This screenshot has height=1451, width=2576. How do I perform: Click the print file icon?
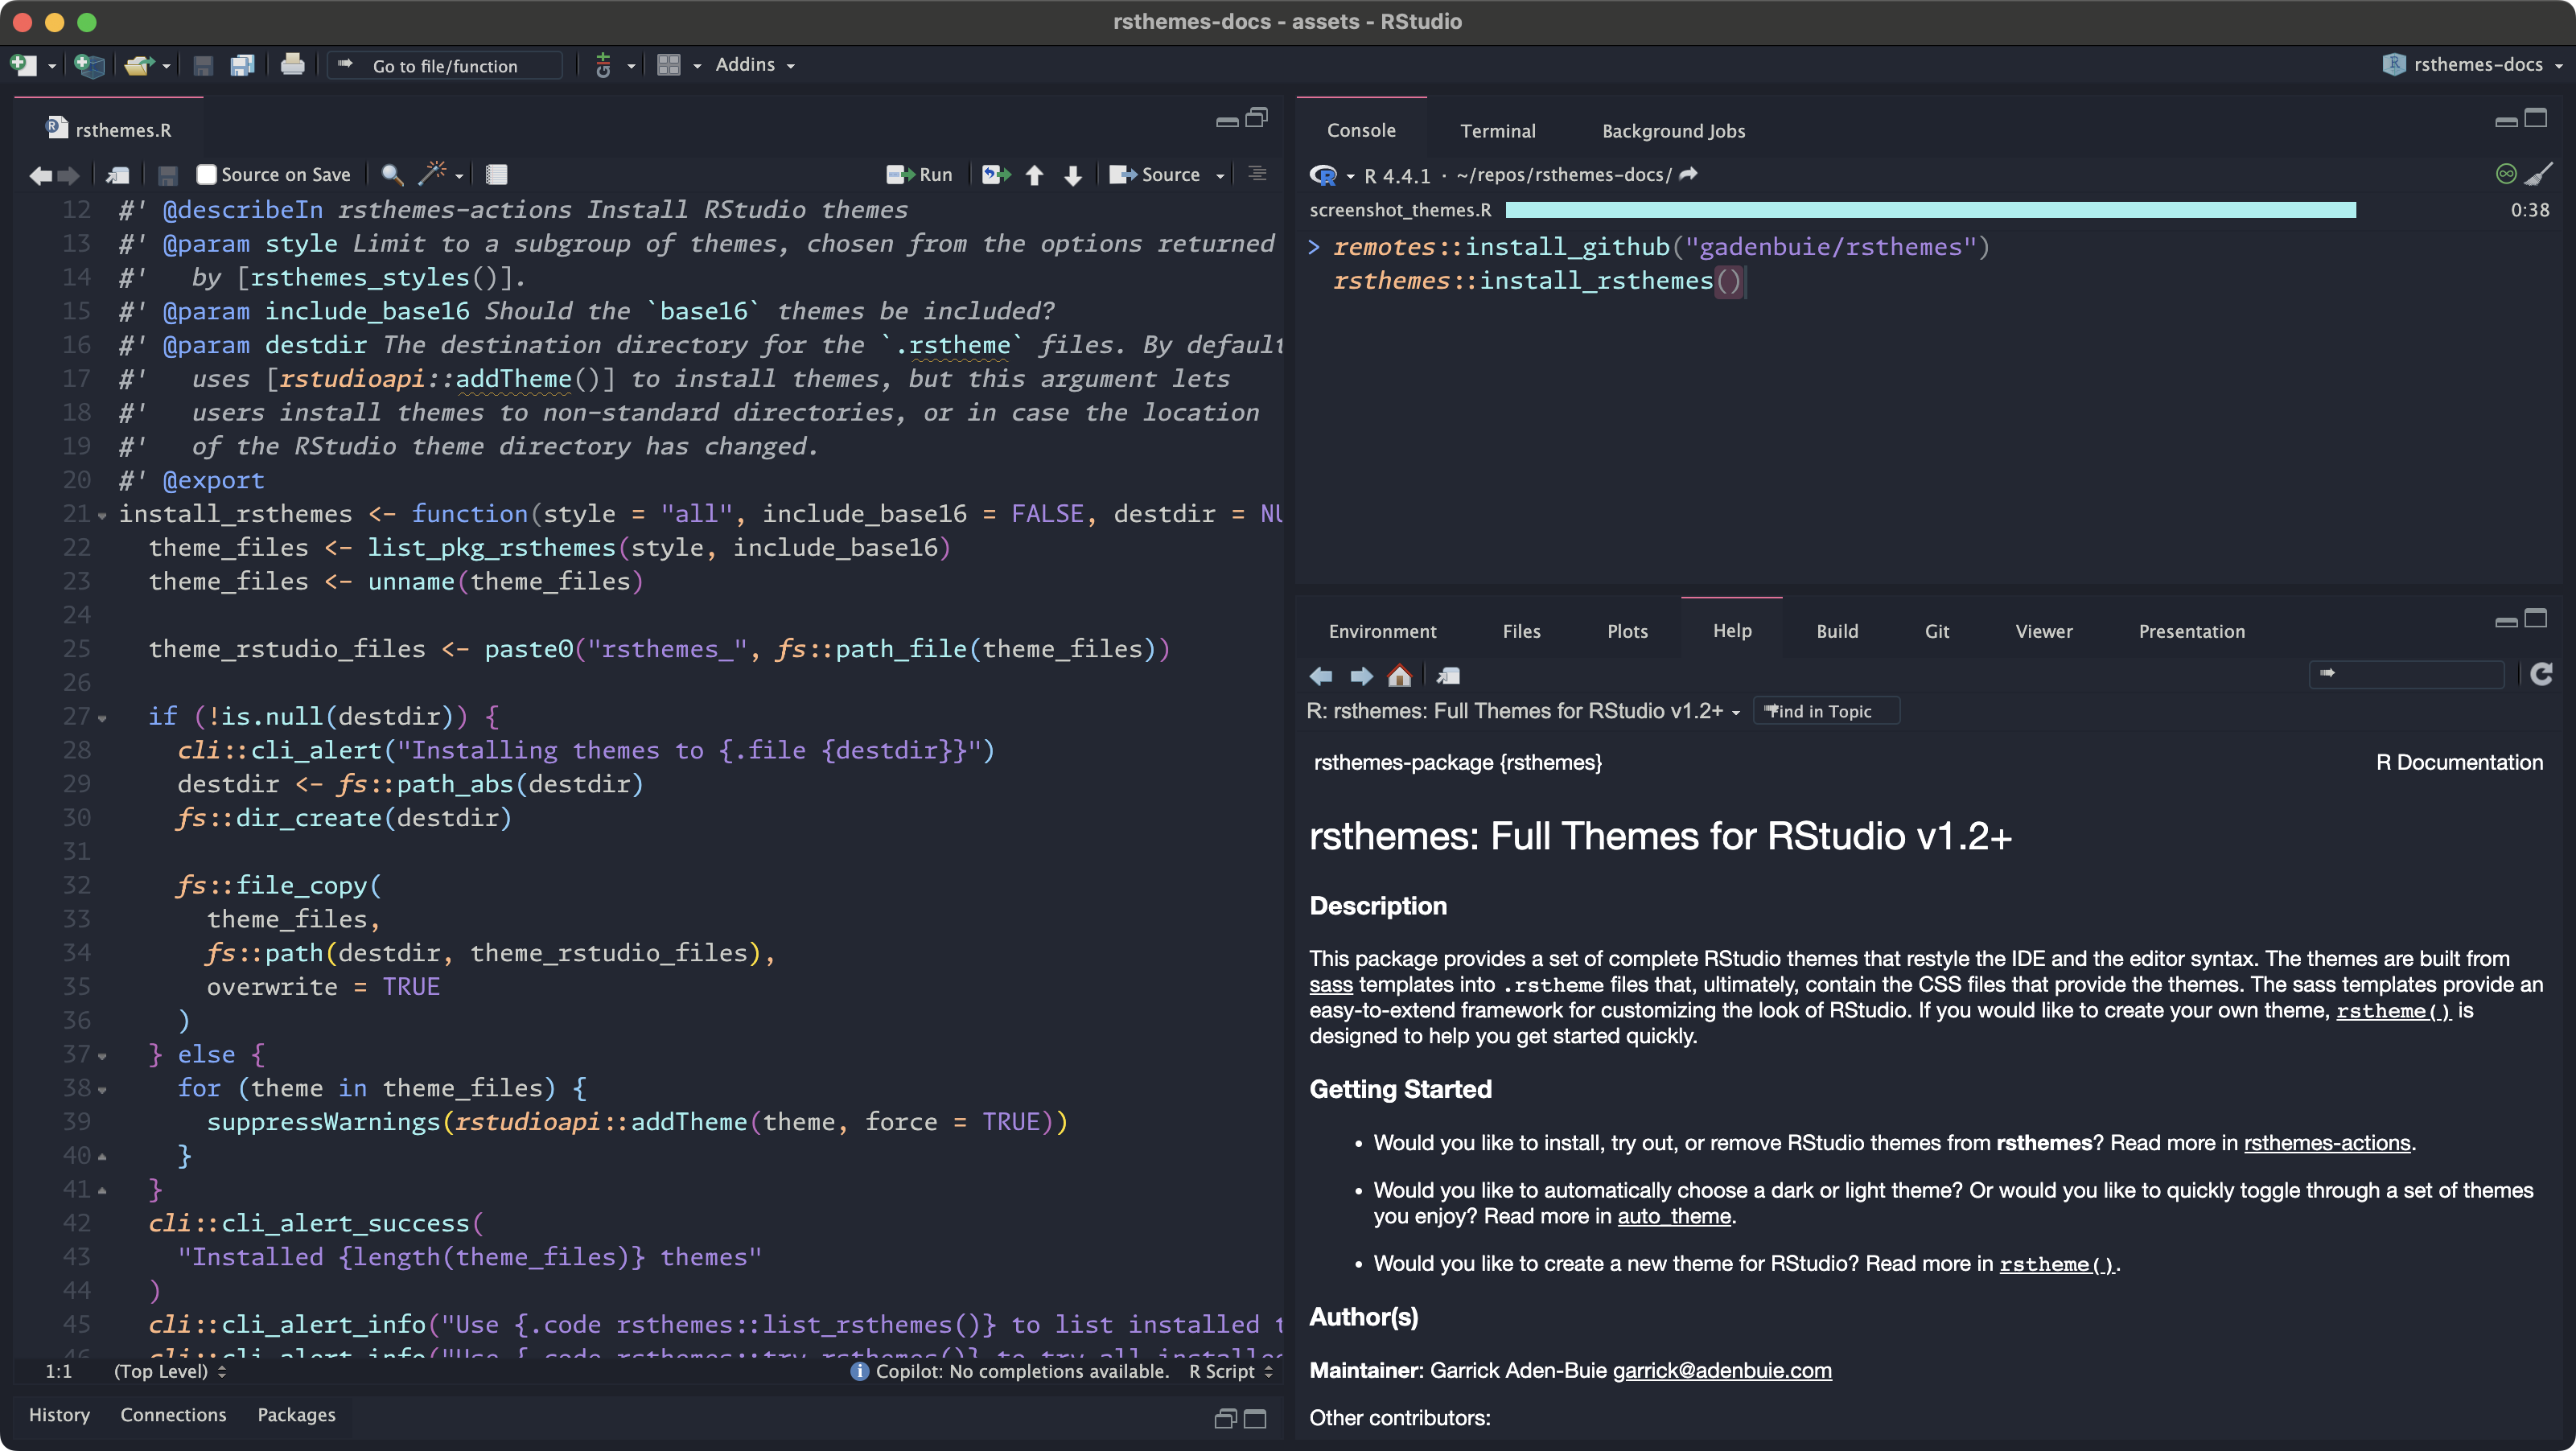coord(292,65)
